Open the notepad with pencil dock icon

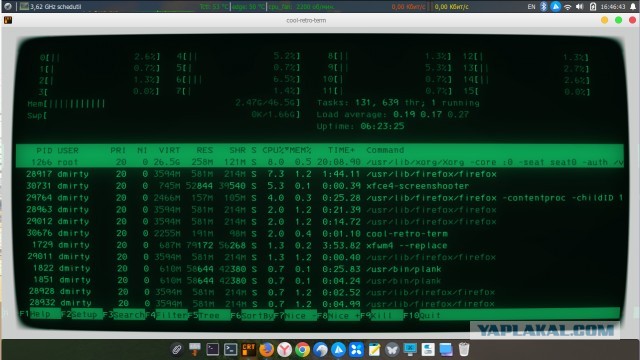[x=374, y=350]
